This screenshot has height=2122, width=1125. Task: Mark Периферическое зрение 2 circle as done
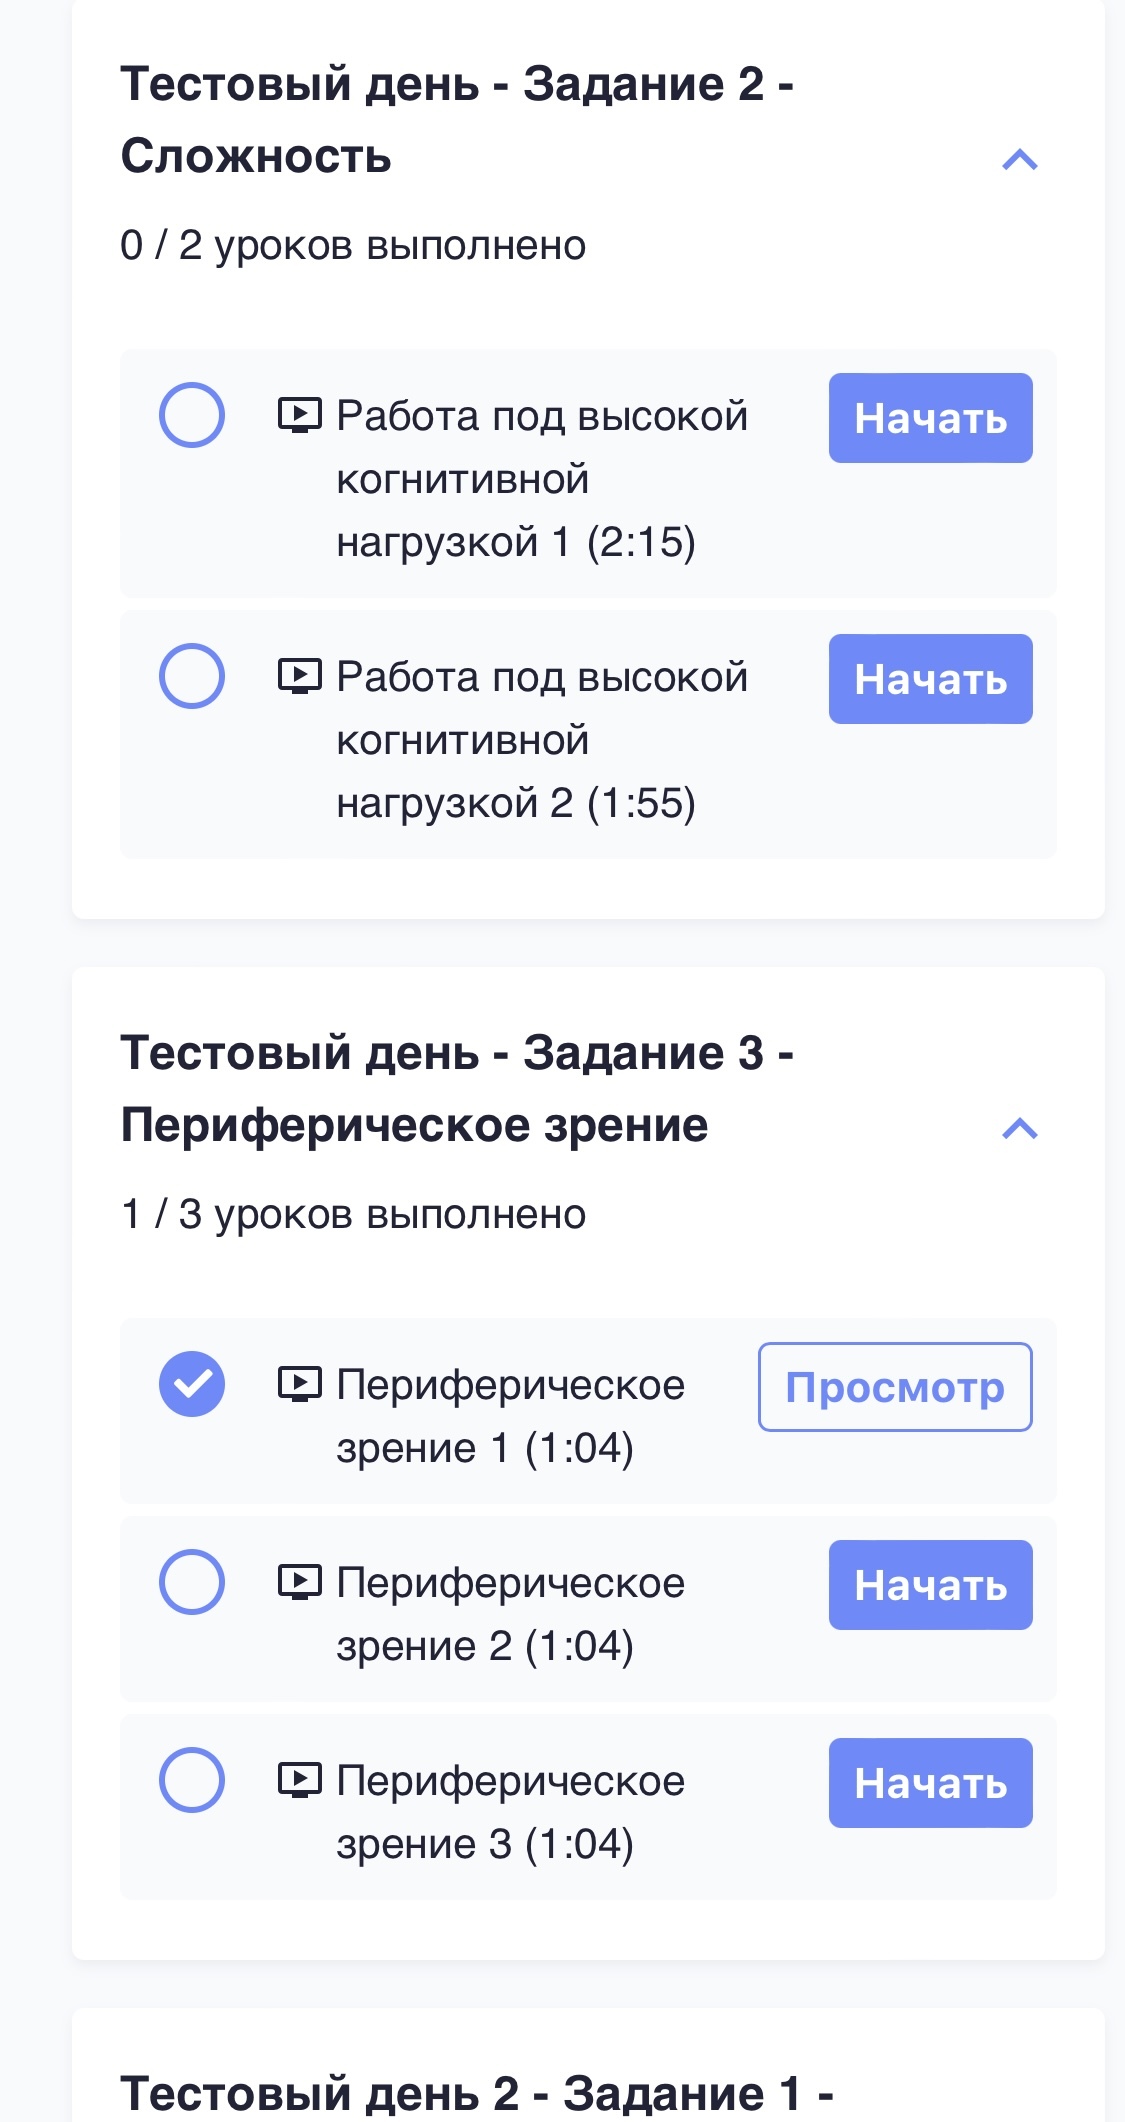[192, 1582]
